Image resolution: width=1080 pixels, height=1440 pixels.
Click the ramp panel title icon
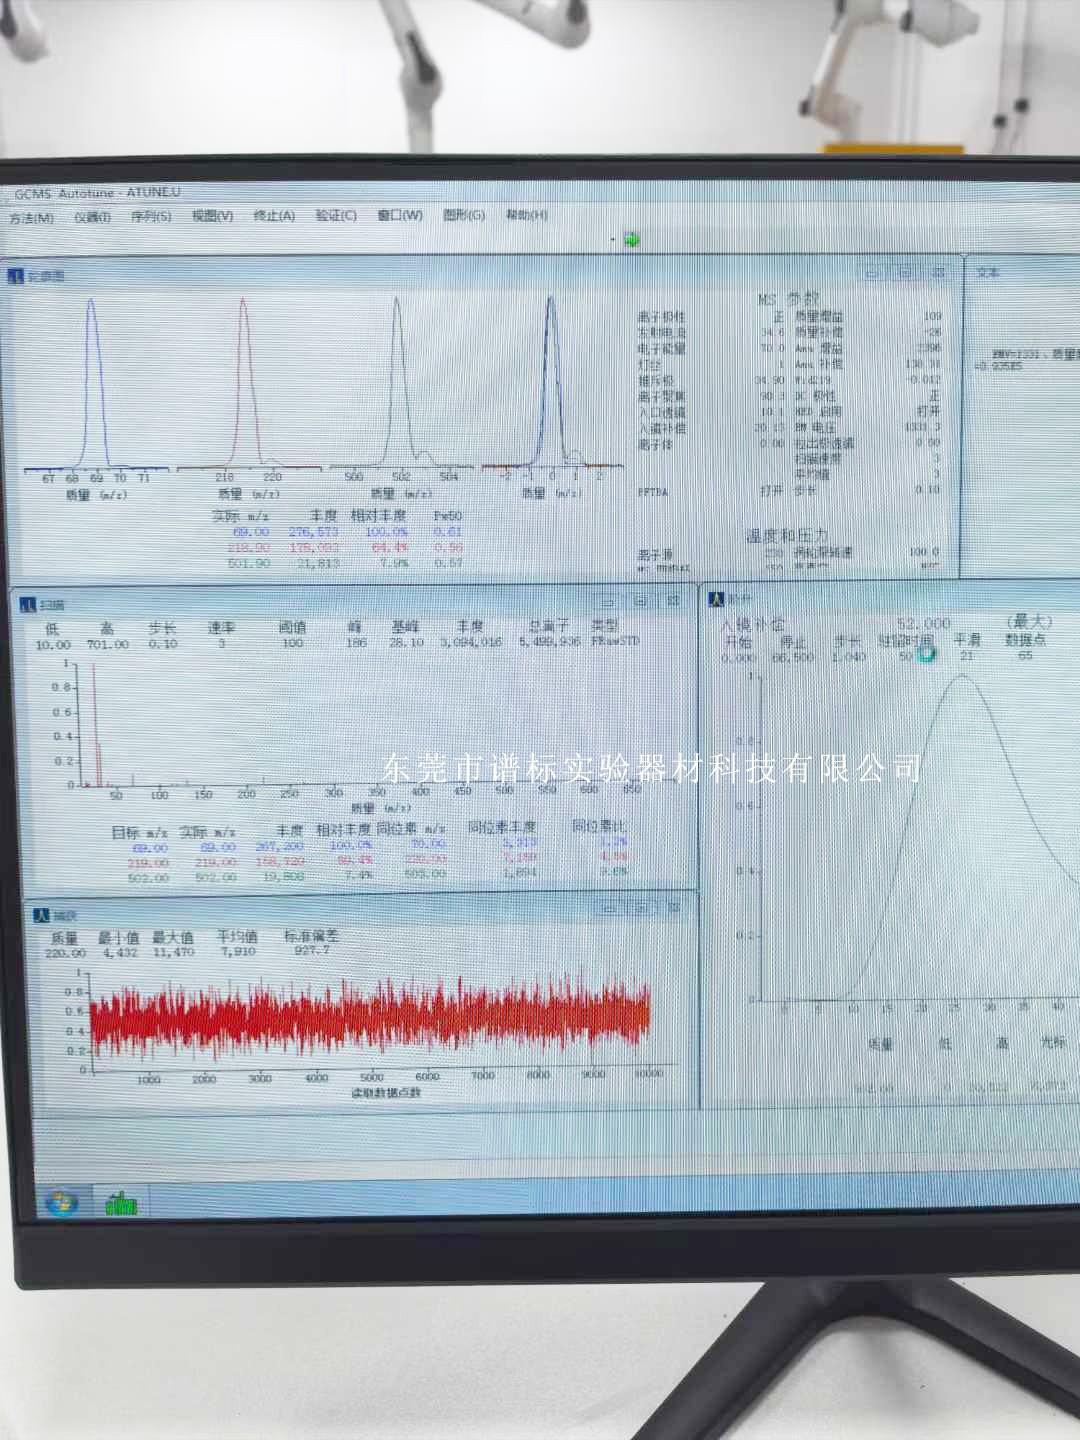click(x=716, y=599)
